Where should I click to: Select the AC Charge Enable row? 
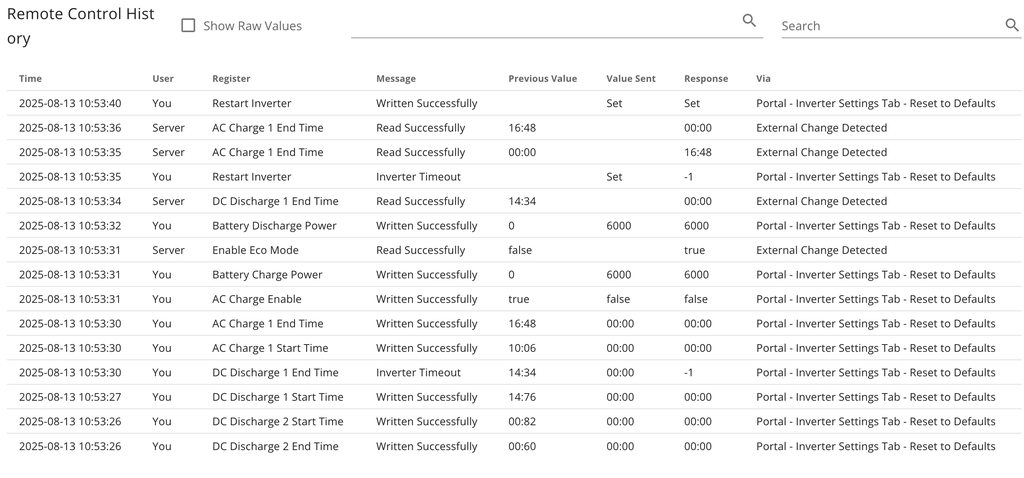pyautogui.click(x=256, y=299)
